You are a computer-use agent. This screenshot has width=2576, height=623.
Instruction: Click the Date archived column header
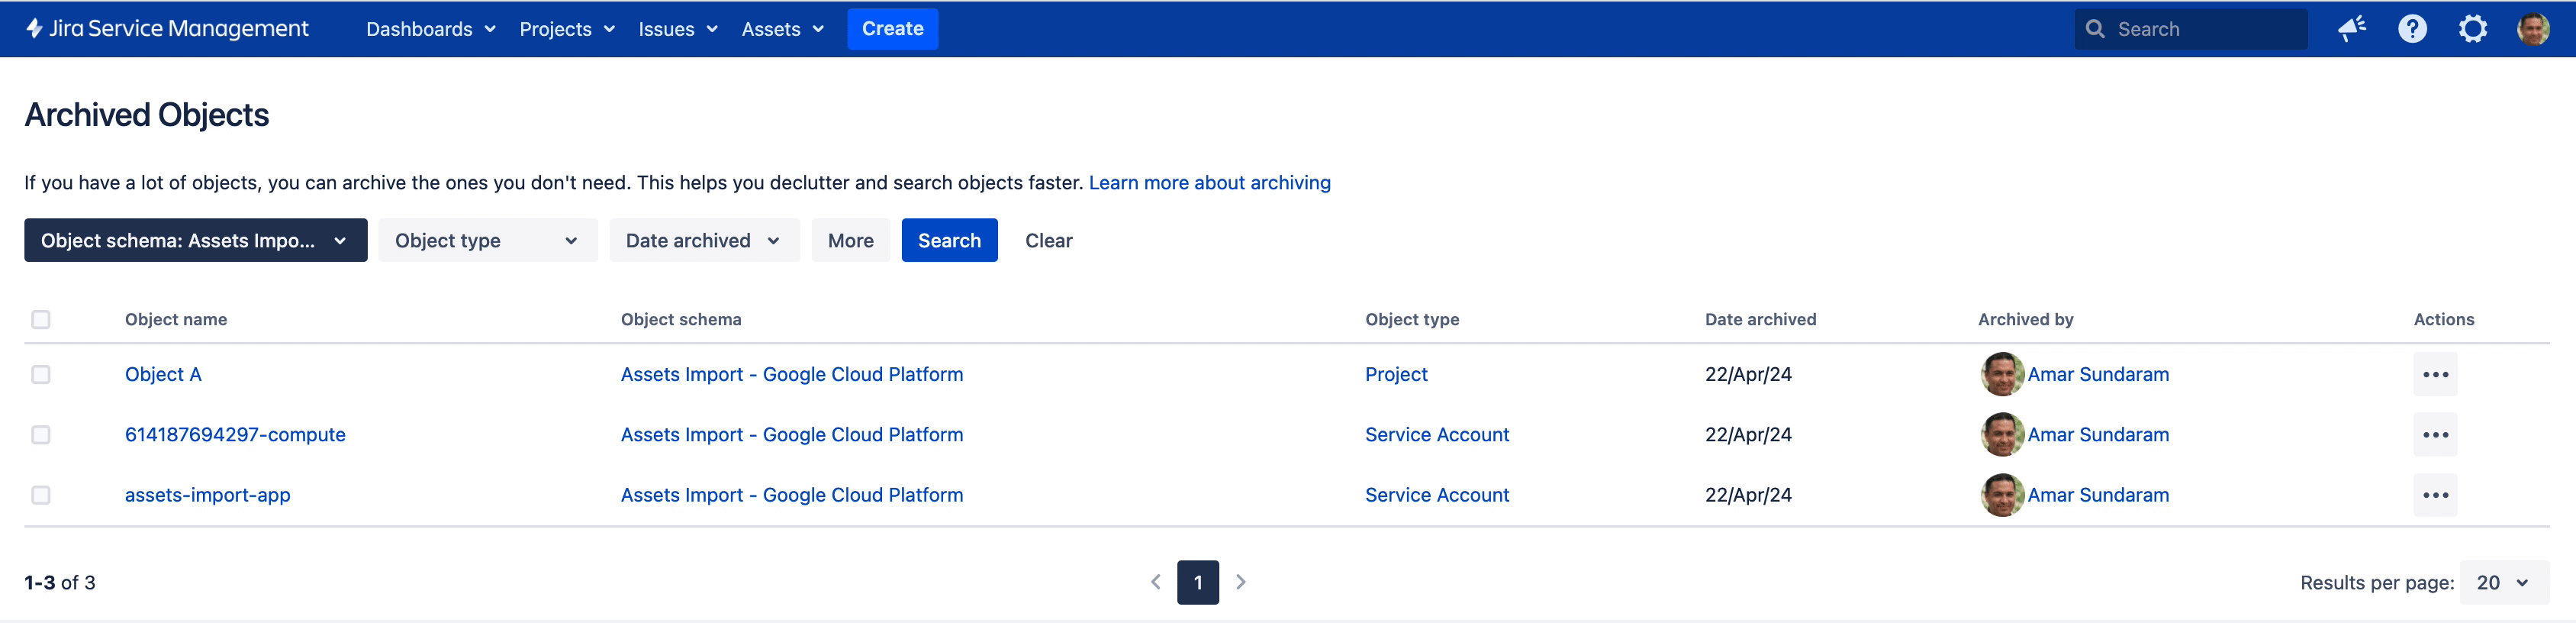(1760, 320)
